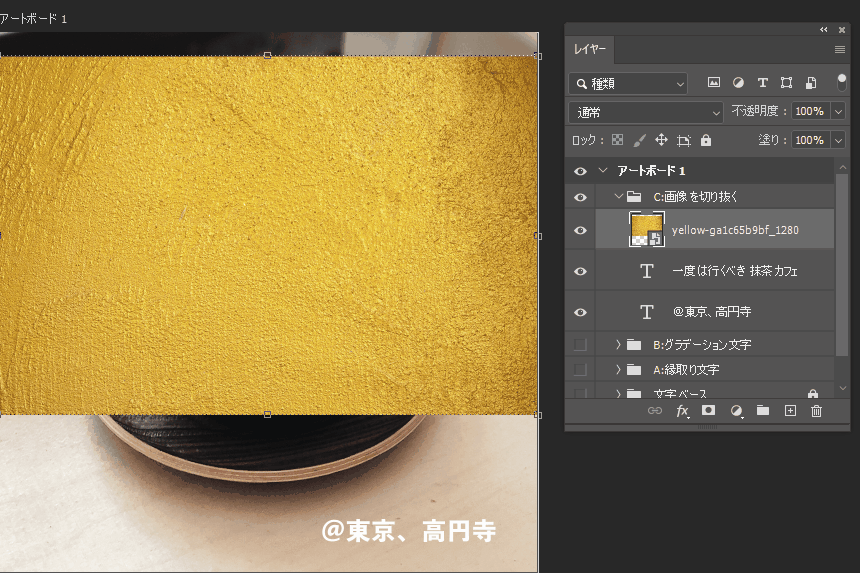Close the Layers panel
Image resolution: width=860 pixels, height=573 pixels.
pyautogui.click(x=841, y=30)
